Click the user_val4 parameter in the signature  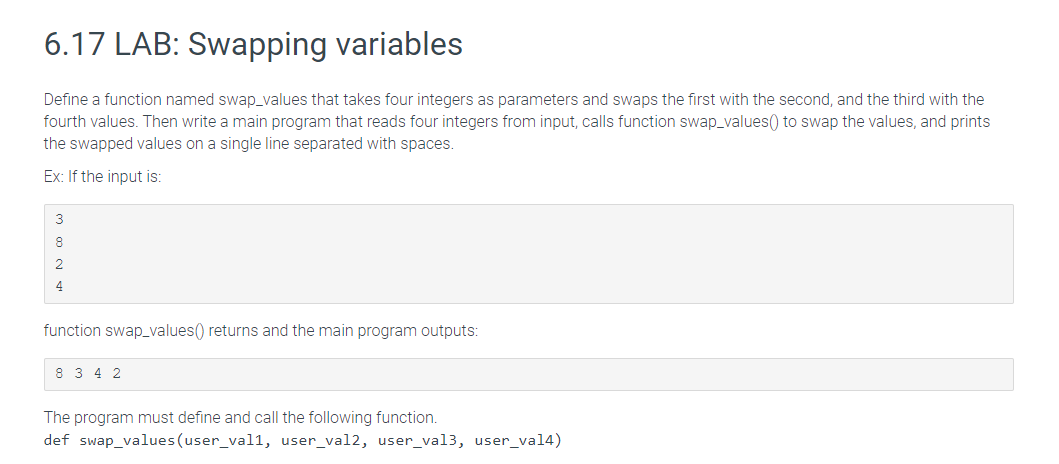515,441
